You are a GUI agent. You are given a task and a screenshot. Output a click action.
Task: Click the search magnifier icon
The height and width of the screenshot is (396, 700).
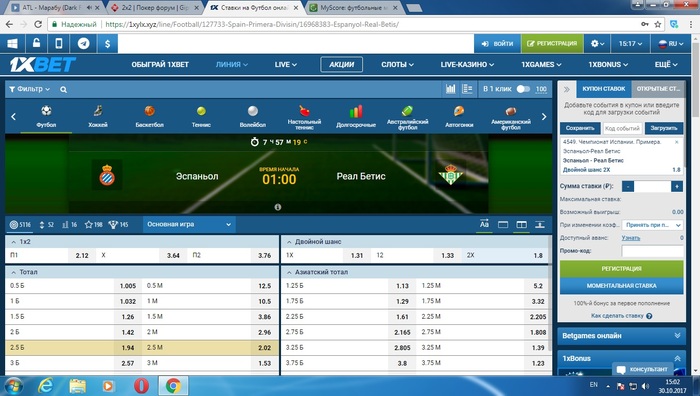click(x=63, y=90)
